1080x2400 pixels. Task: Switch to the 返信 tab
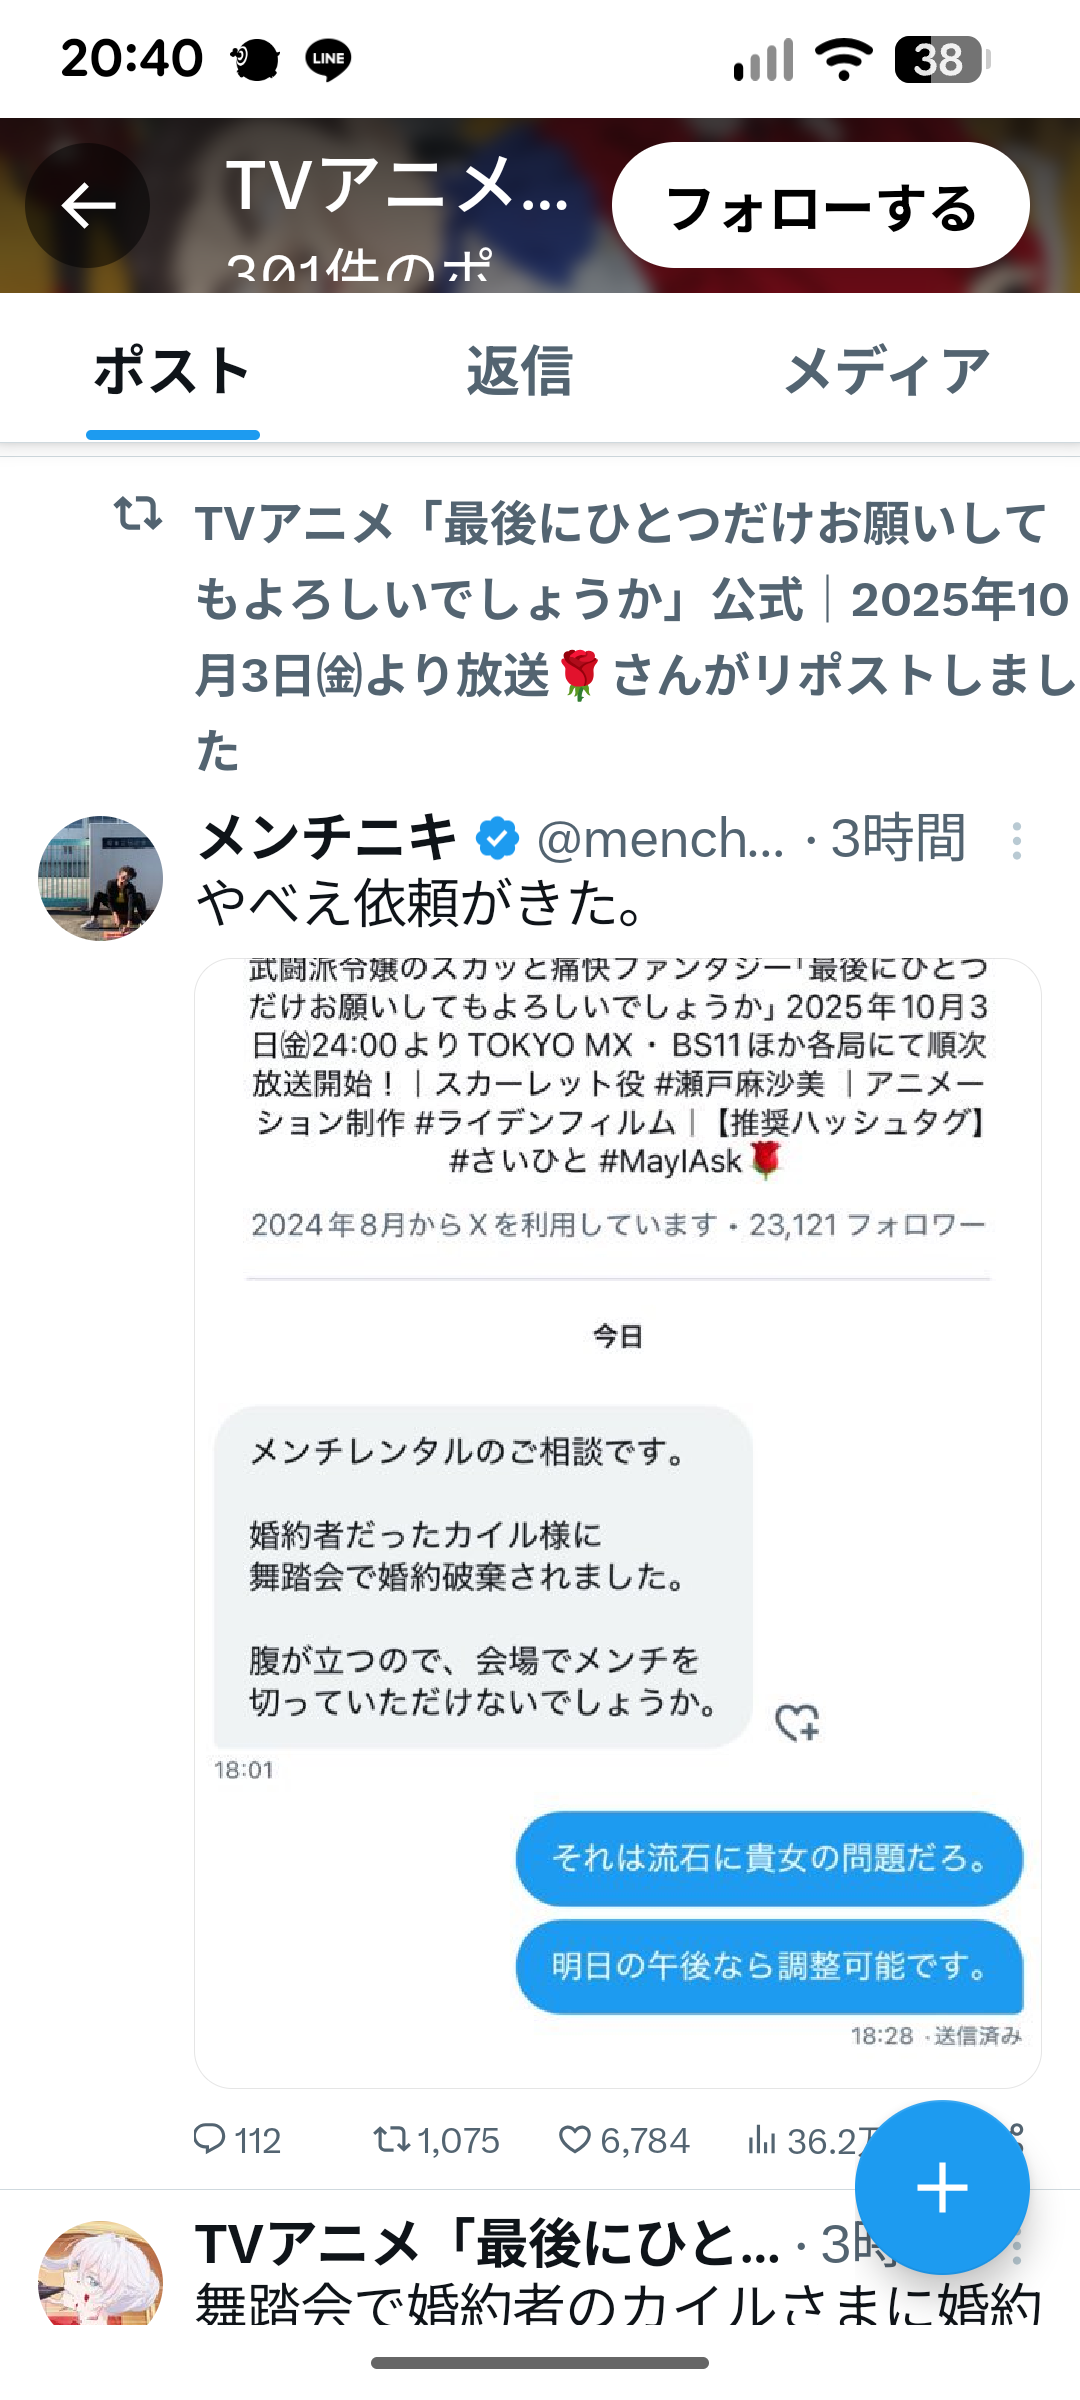pyautogui.click(x=519, y=372)
